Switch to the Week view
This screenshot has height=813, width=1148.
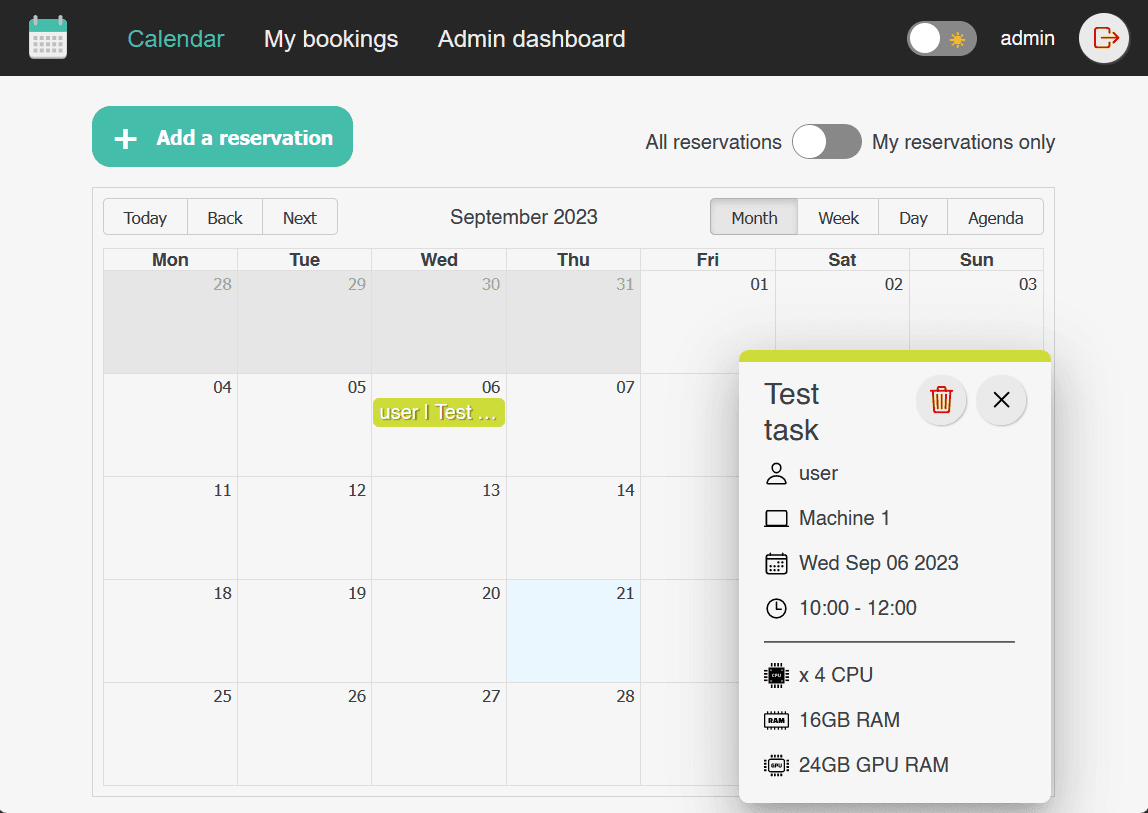pos(838,217)
